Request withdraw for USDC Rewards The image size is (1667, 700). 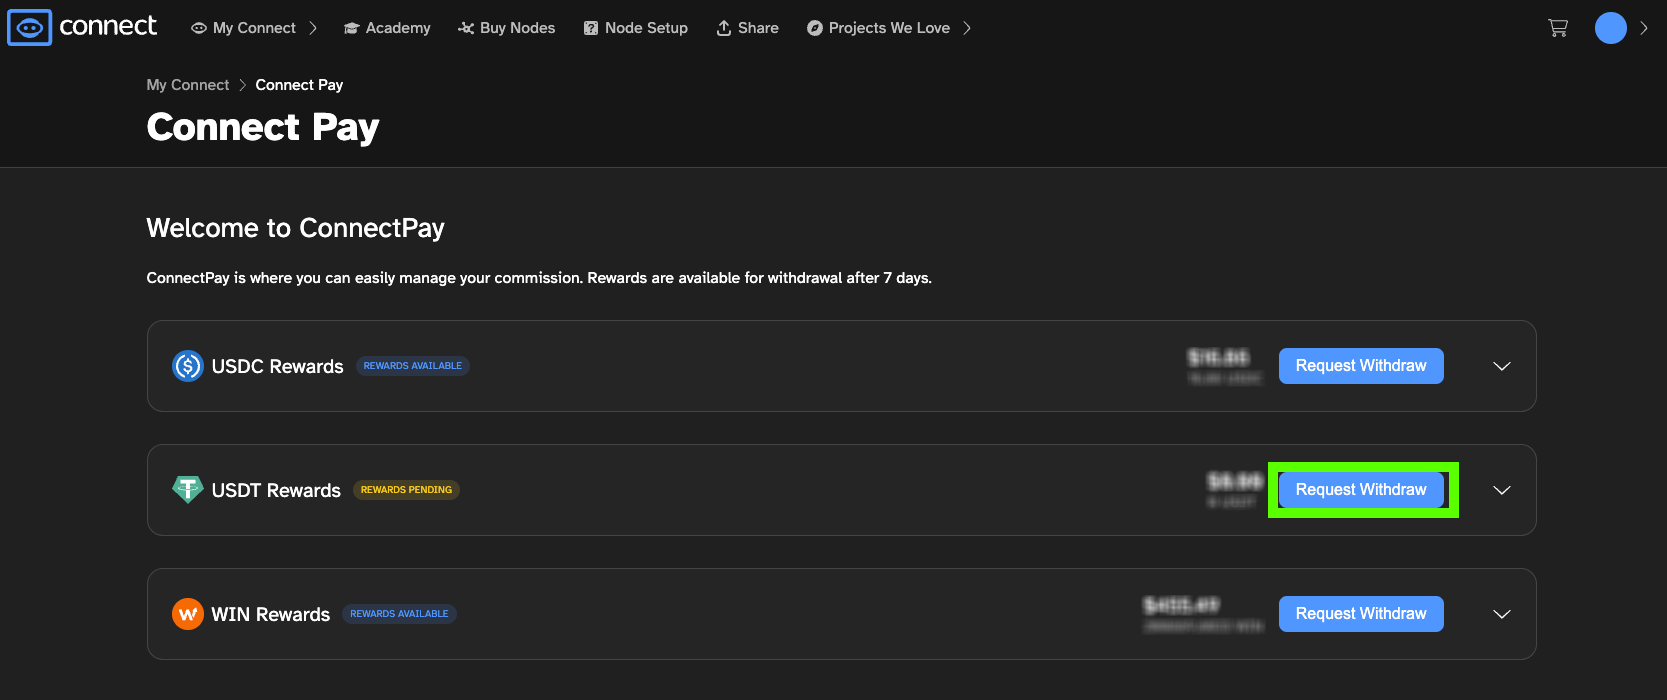click(1361, 366)
